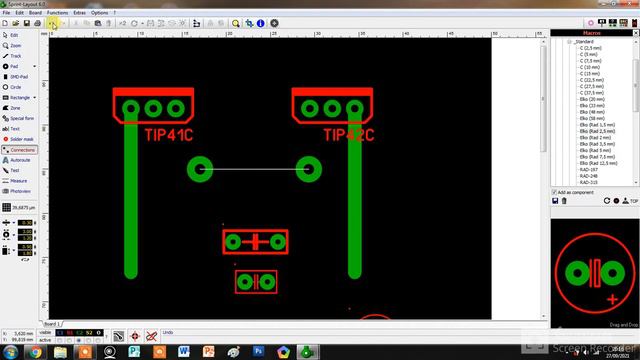
Task: Click the magnifier zoom icon in toolbar
Action: pyautogui.click(x=236, y=23)
